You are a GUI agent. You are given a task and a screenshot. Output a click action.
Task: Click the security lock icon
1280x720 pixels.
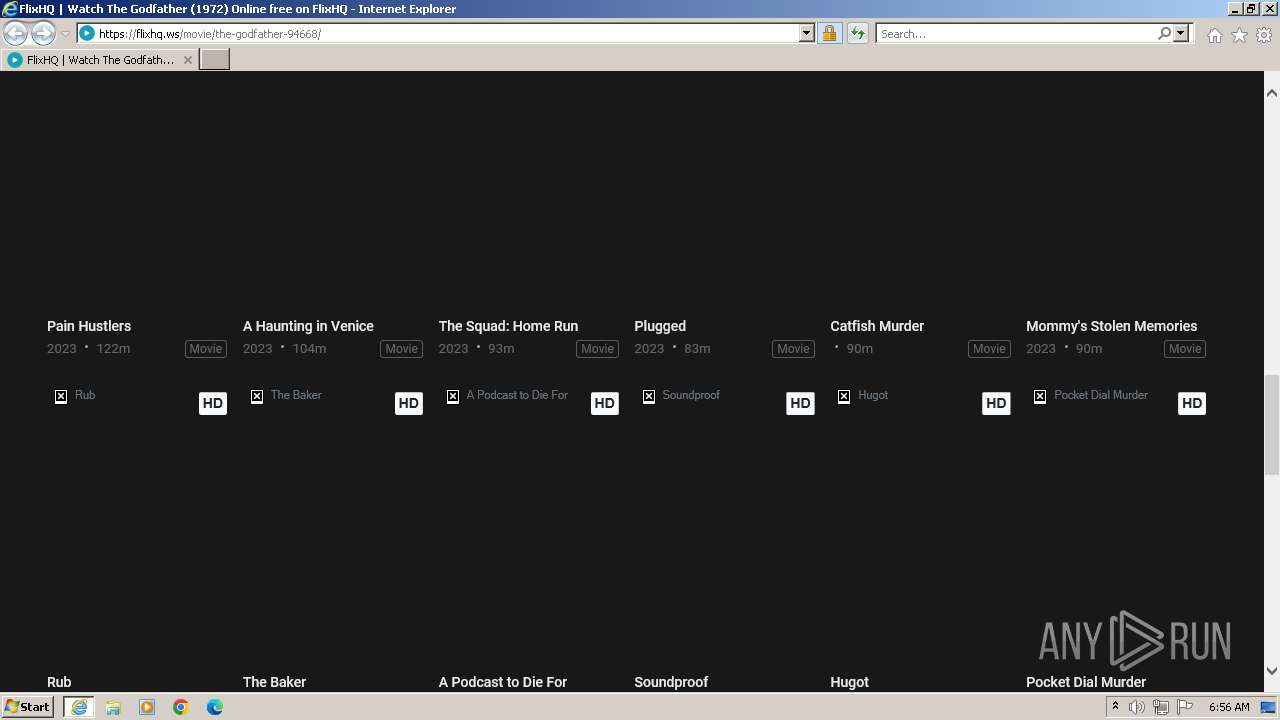(829, 33)
